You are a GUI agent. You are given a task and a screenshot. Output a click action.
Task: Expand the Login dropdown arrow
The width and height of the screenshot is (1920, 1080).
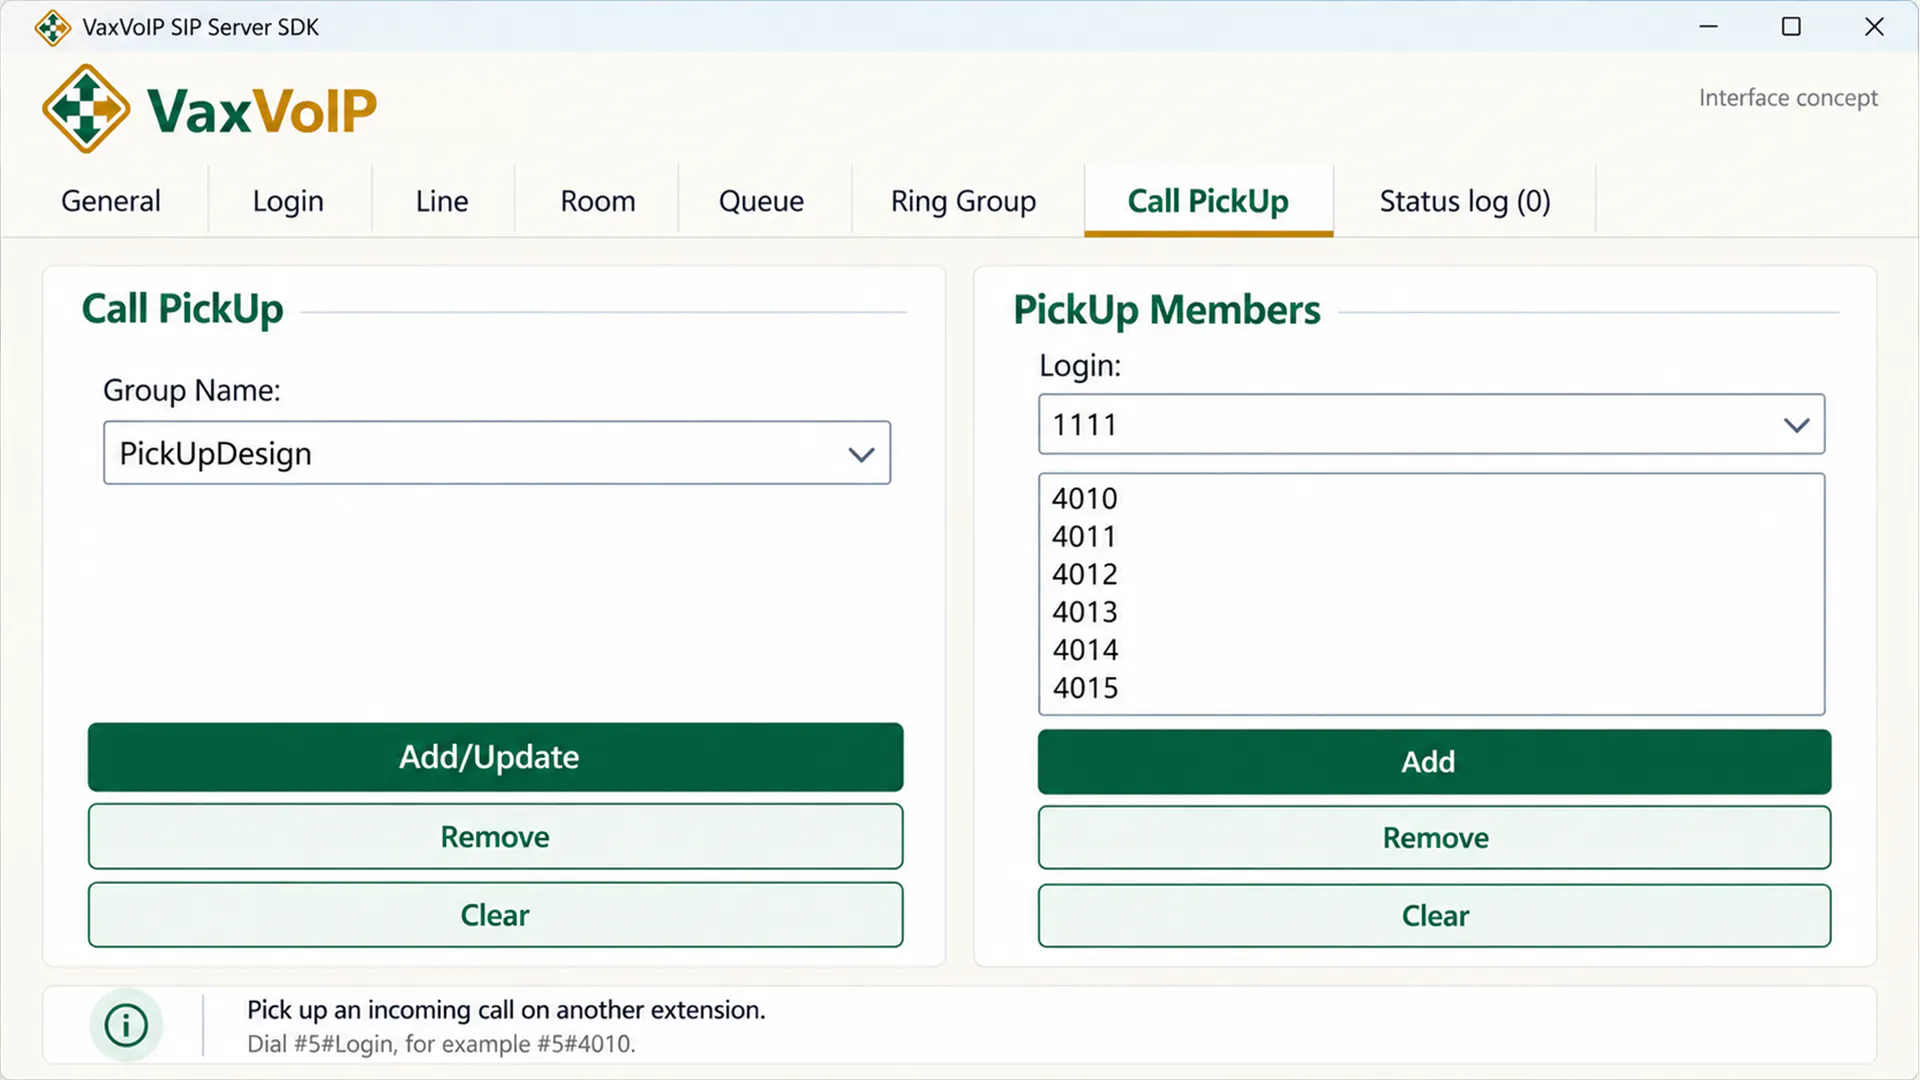[1796, 425]
